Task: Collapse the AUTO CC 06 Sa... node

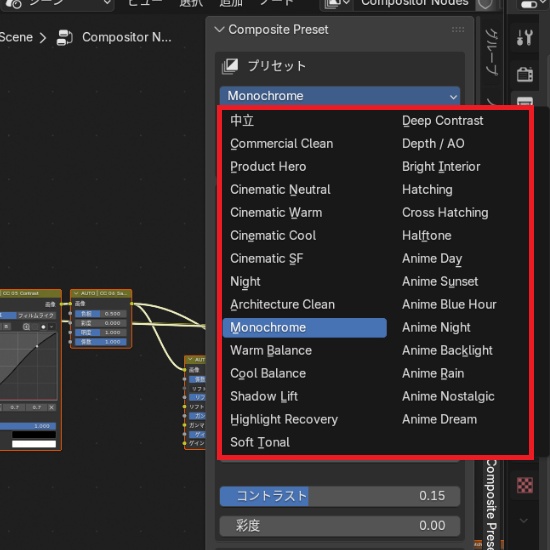Action: [x=76, y=293]
